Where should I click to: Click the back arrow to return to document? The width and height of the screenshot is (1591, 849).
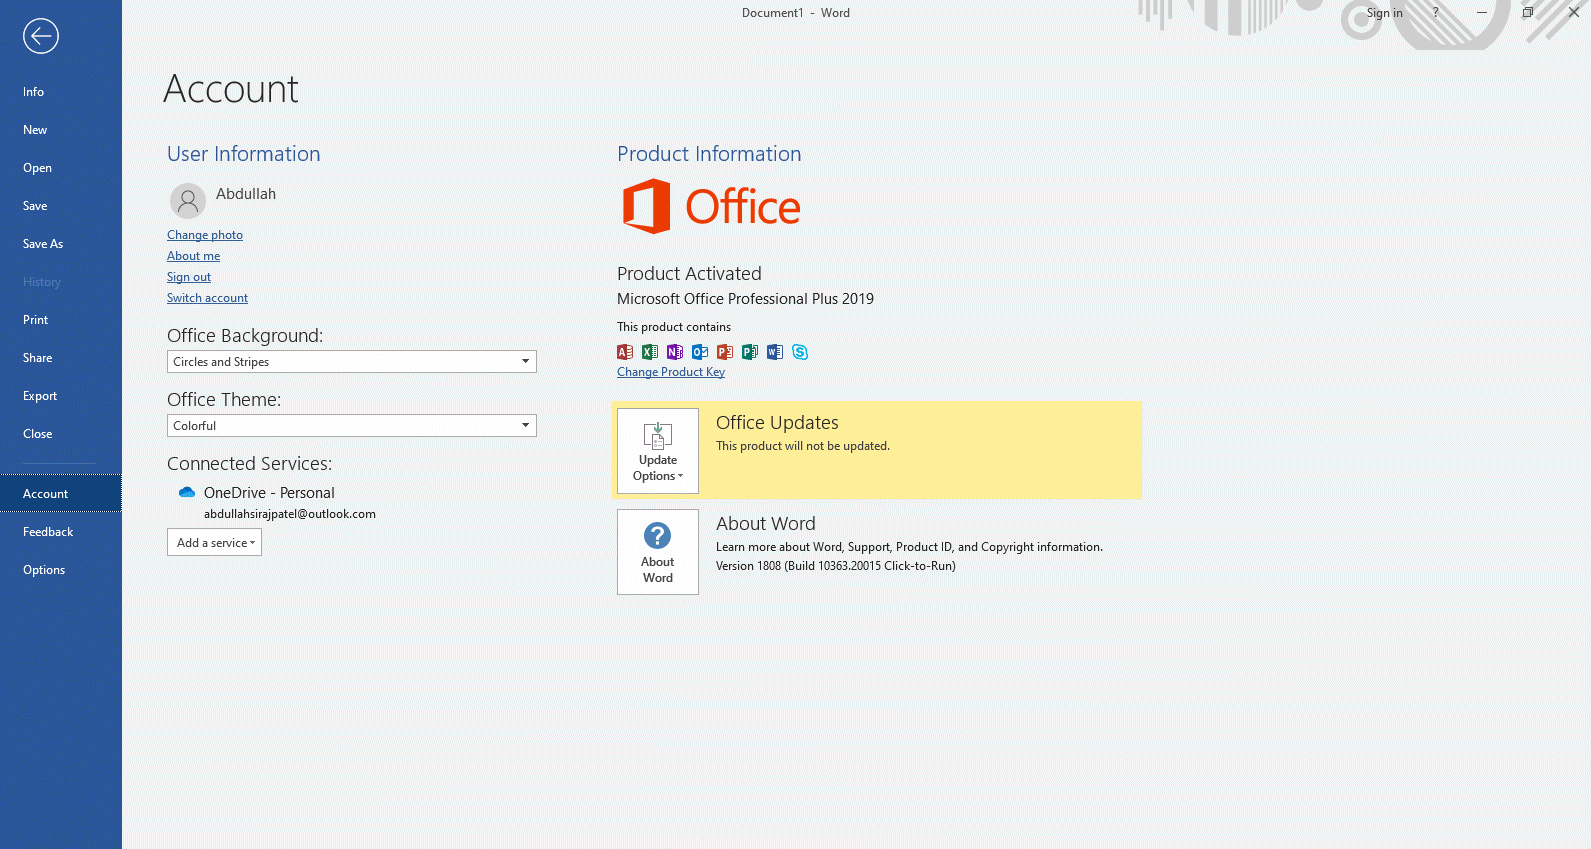pos(41,36)
